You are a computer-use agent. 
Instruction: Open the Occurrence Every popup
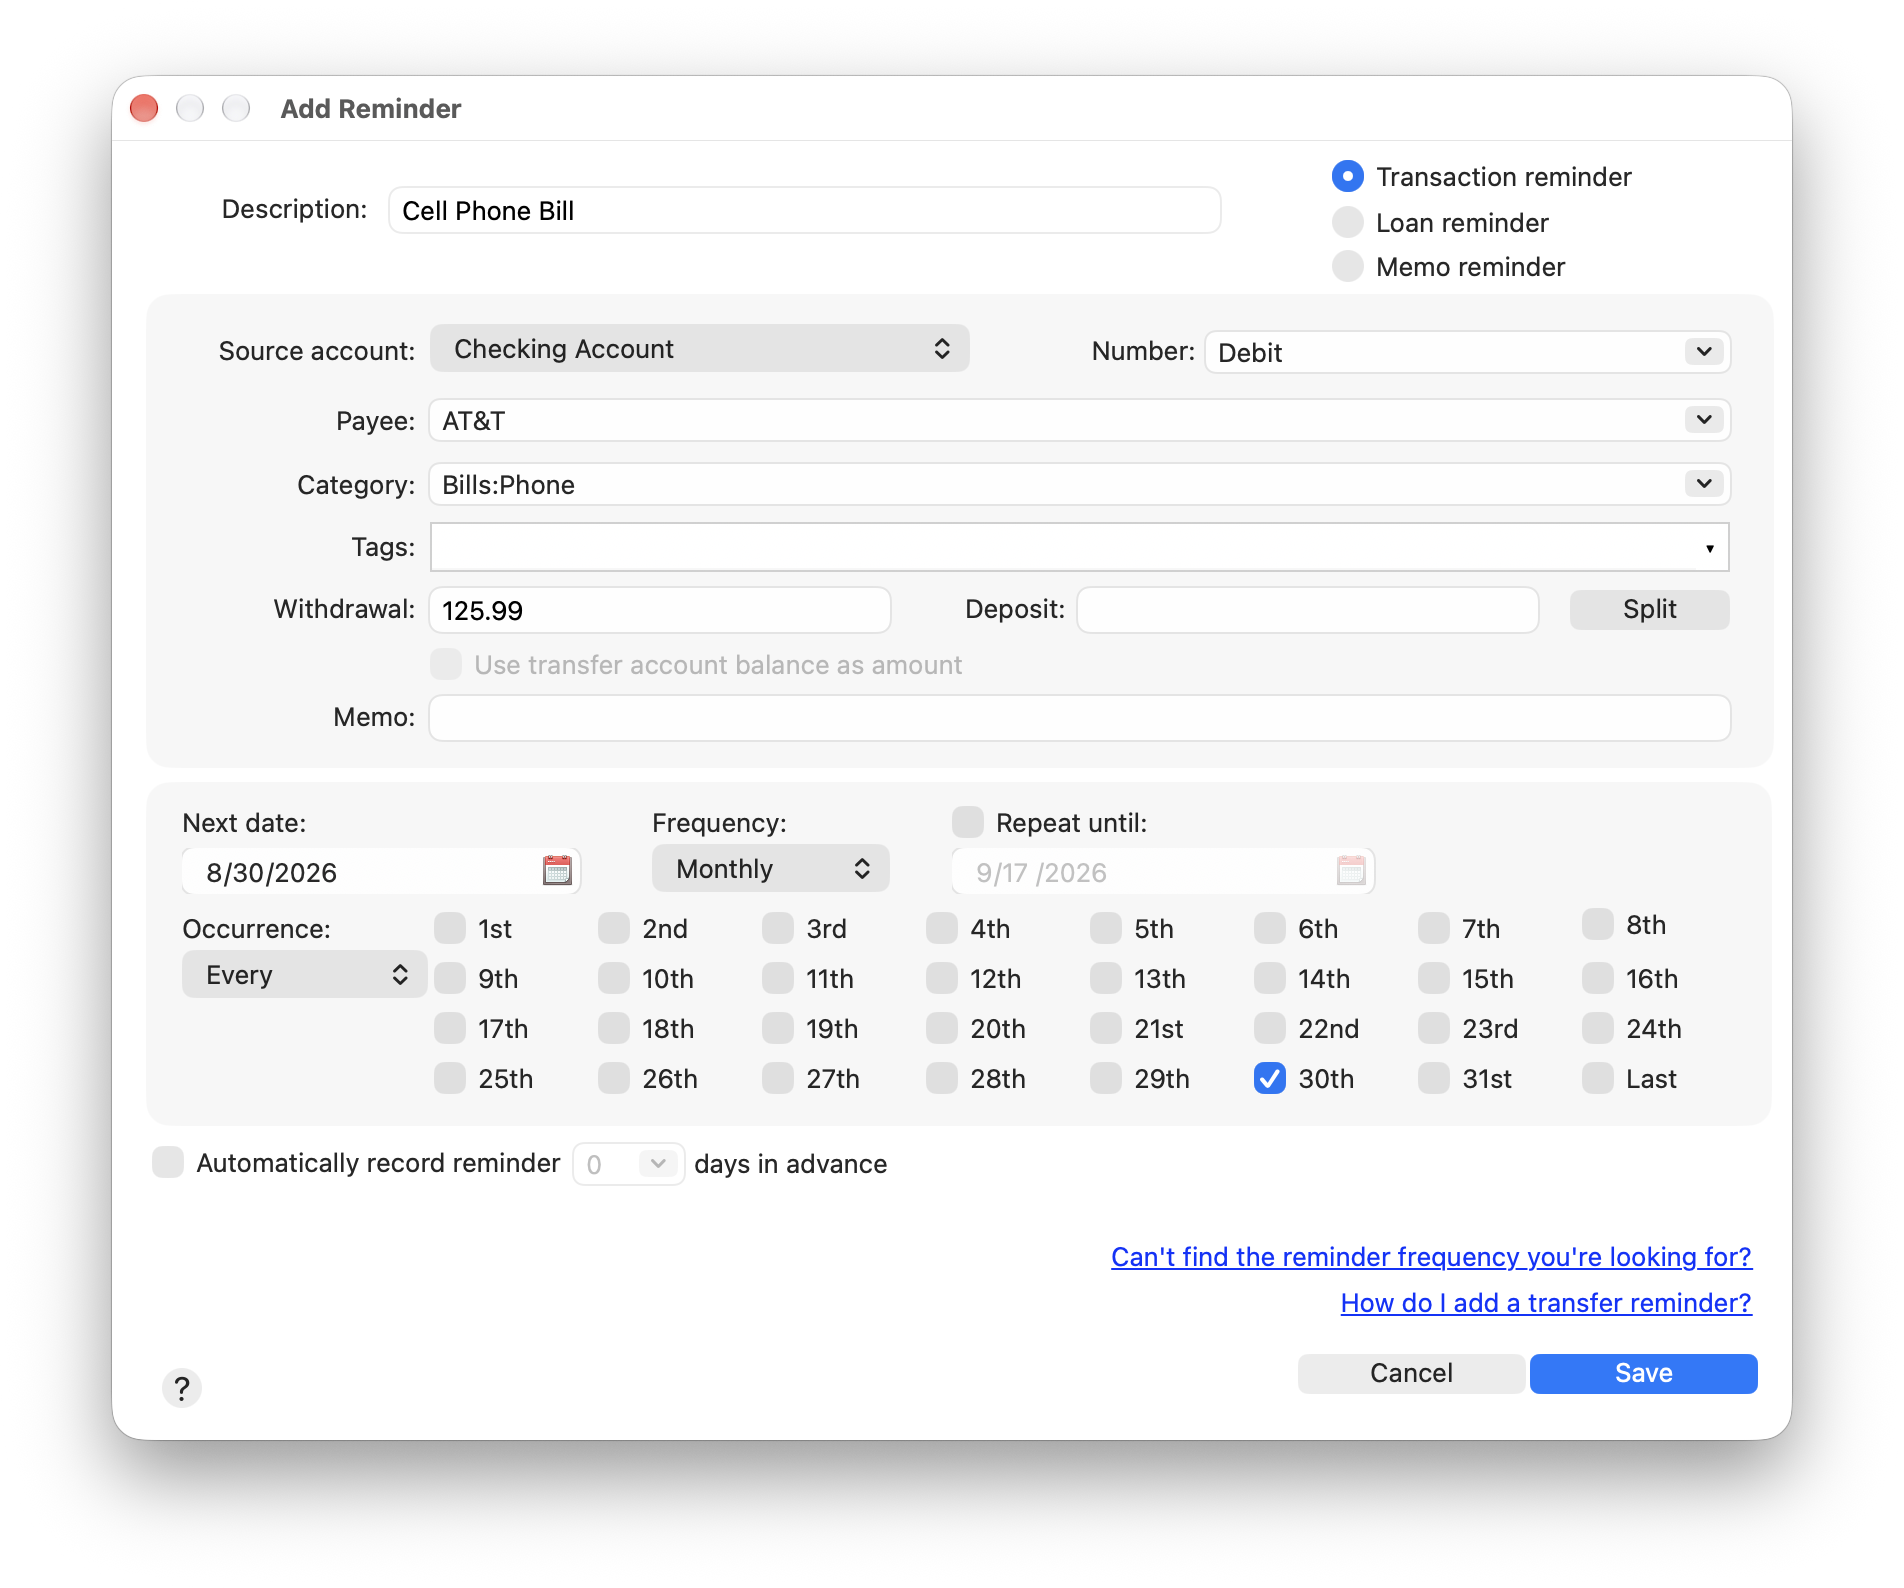click(x=304, y=974)
